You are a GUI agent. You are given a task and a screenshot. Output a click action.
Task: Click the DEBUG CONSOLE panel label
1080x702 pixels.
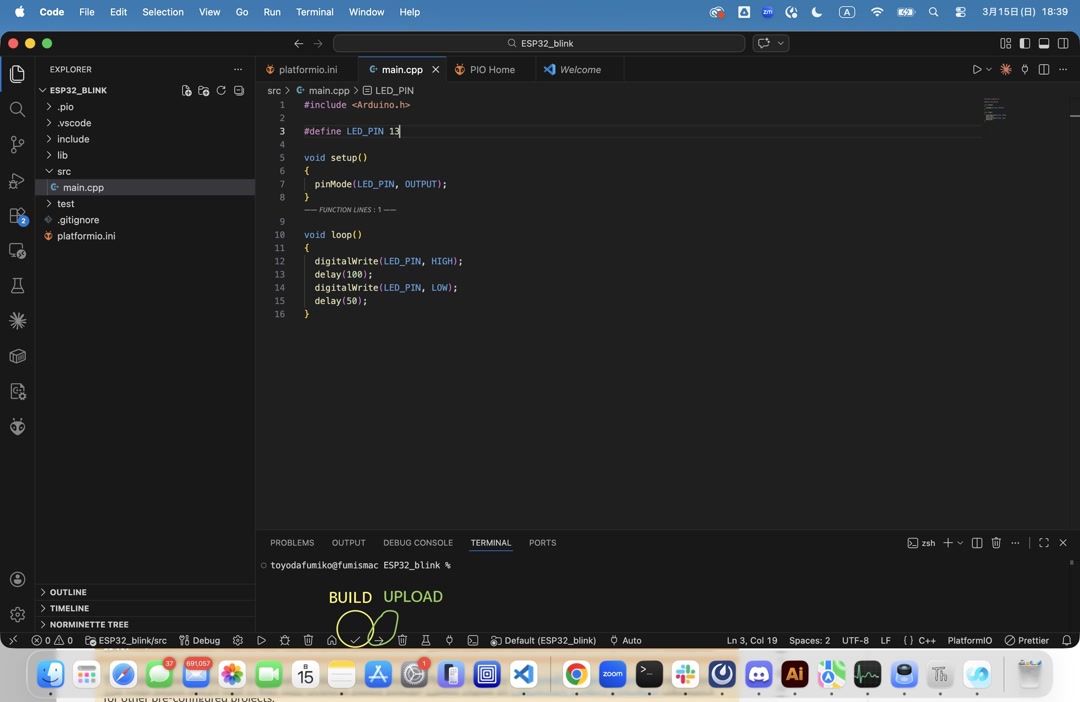pyautogui.click(x=418, y=542)
